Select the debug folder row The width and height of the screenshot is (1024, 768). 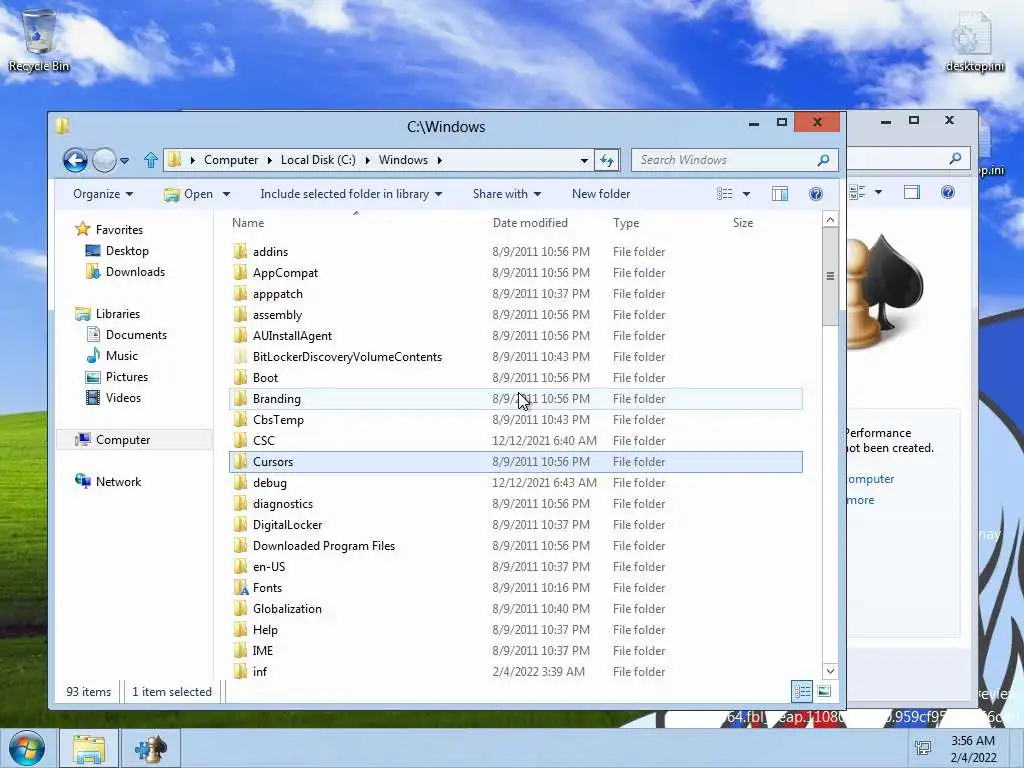click(x=516, y=483)
